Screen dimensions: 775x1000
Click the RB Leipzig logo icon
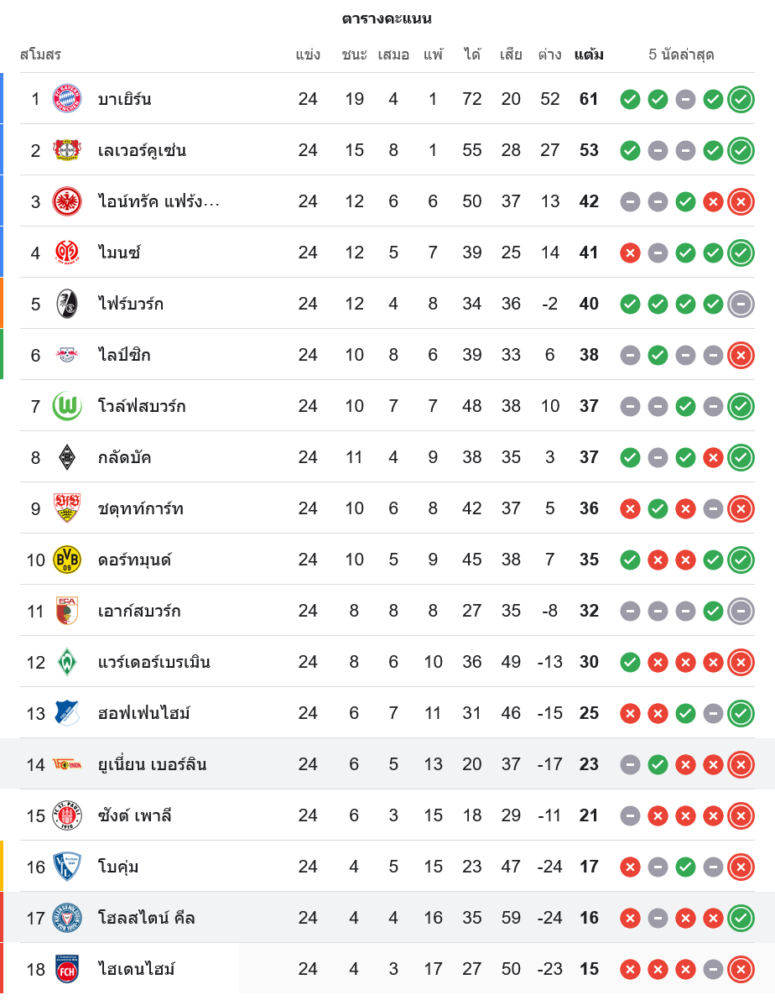(67, 355)
